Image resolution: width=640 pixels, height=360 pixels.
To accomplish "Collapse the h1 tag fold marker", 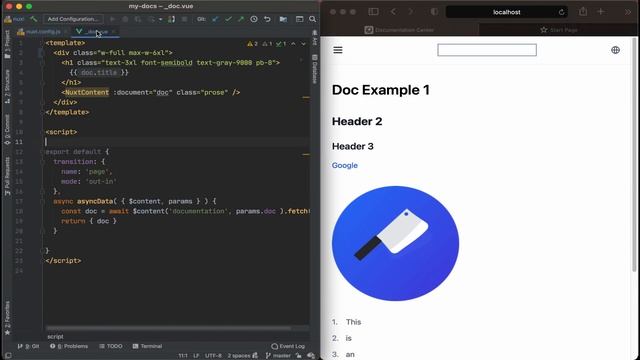I will [42, 62].
